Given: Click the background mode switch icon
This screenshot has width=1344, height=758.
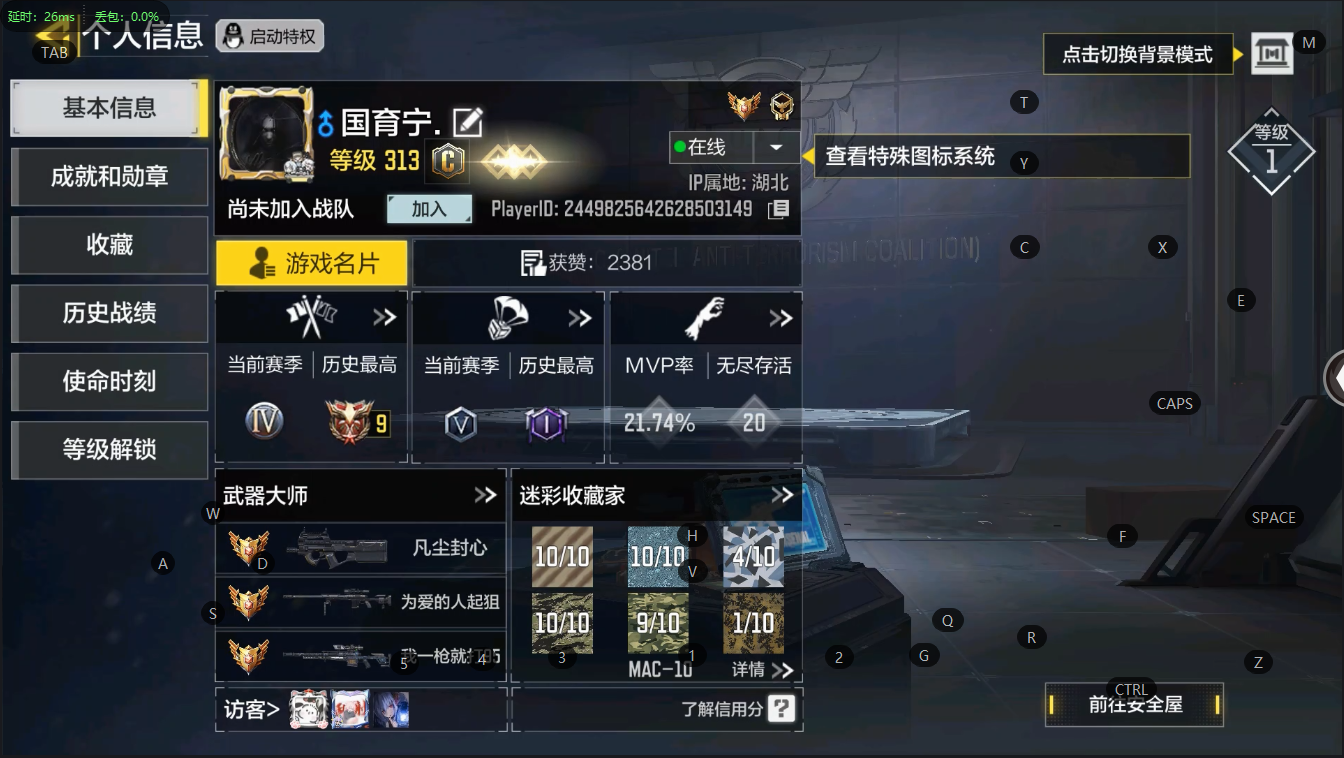Looking at the screenshot, I should click(1272, 54).
